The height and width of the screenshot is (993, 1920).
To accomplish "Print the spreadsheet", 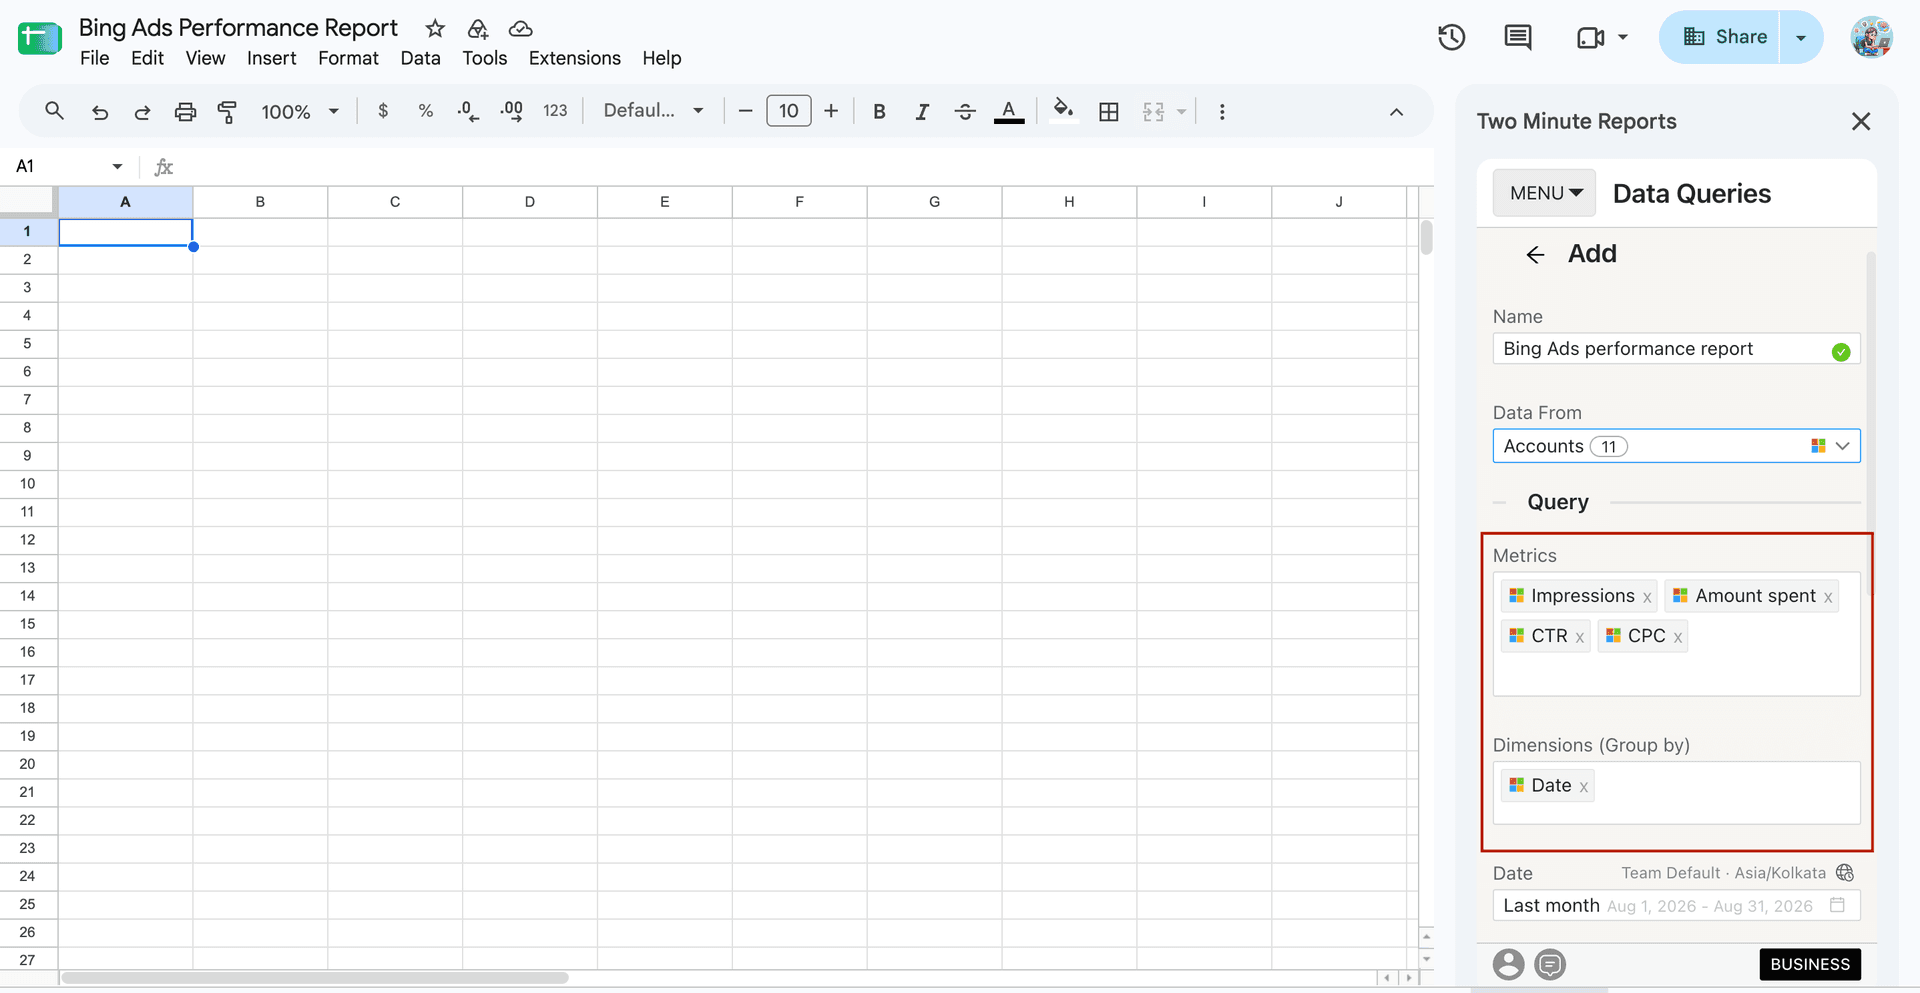I will pyautogui.click(x=185, y=112).
